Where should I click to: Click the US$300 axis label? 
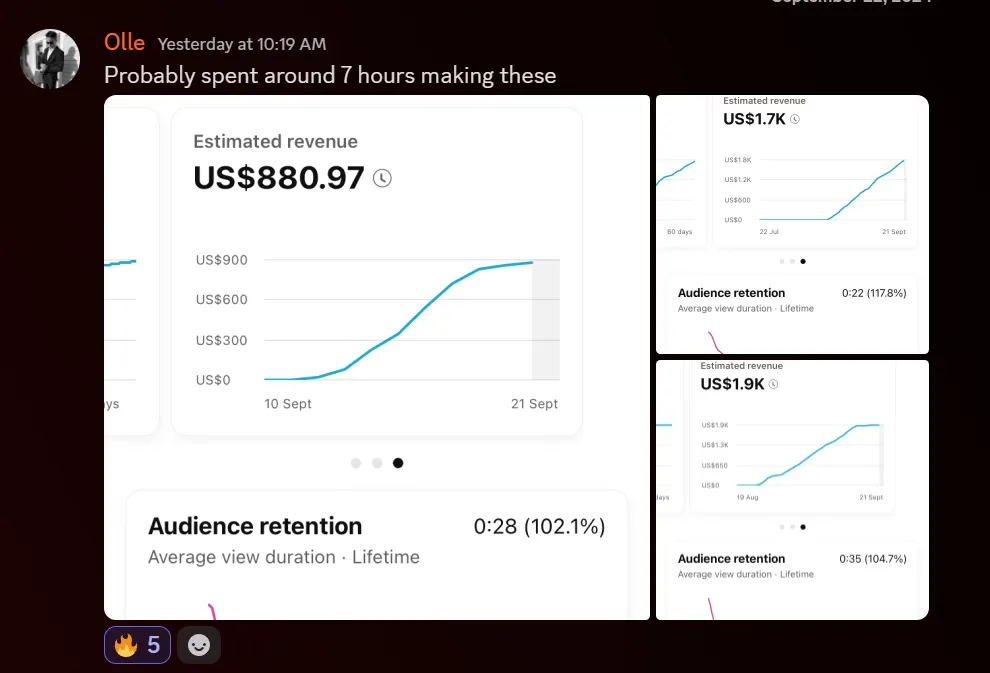coord(222,340)
